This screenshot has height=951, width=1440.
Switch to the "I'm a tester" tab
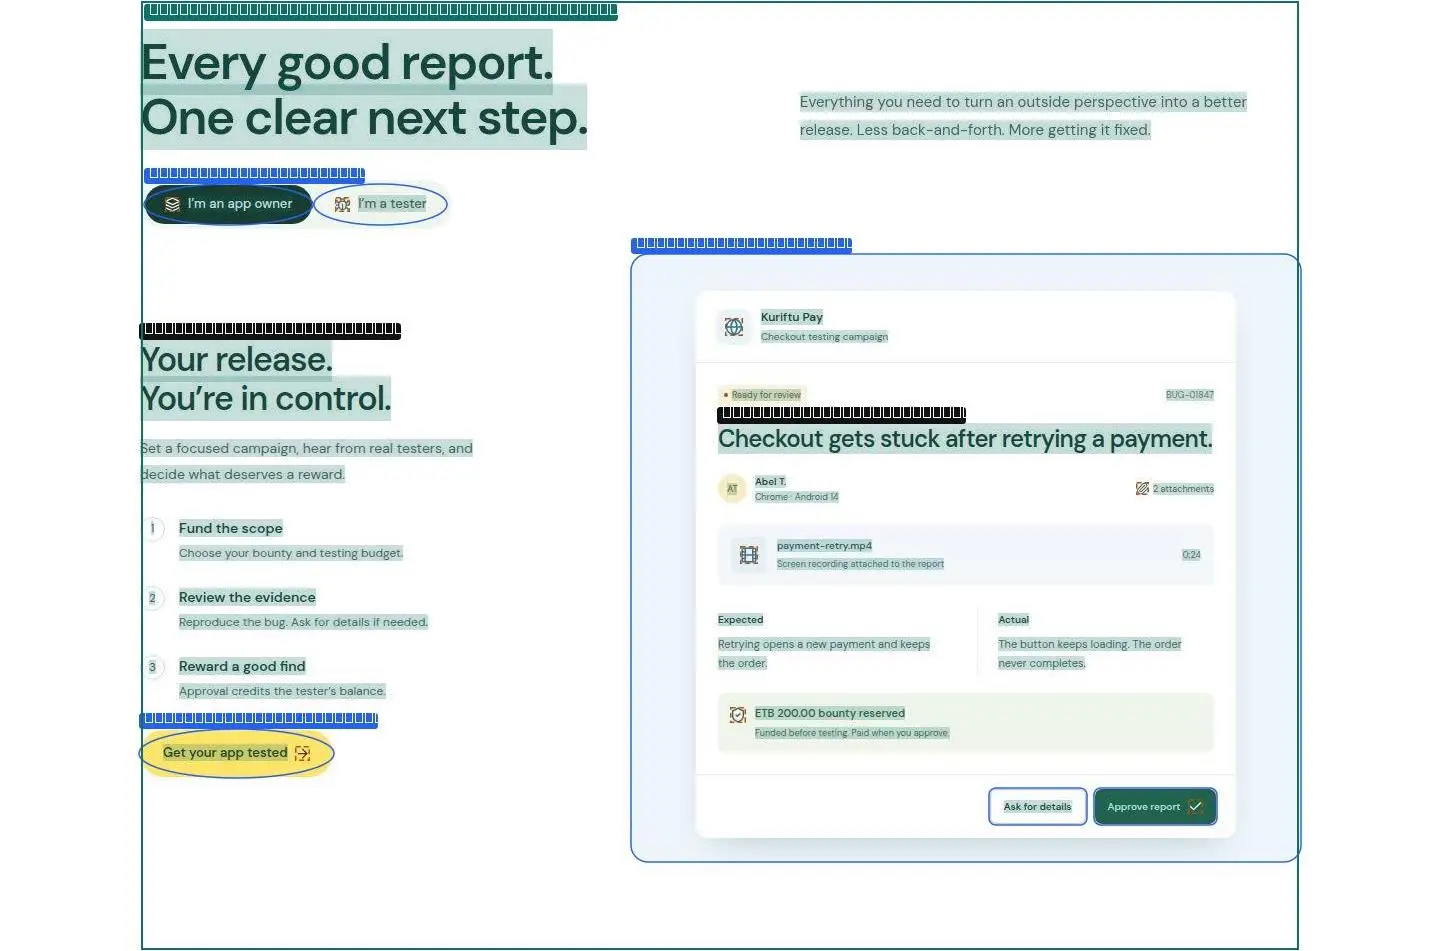pos(380,204)
